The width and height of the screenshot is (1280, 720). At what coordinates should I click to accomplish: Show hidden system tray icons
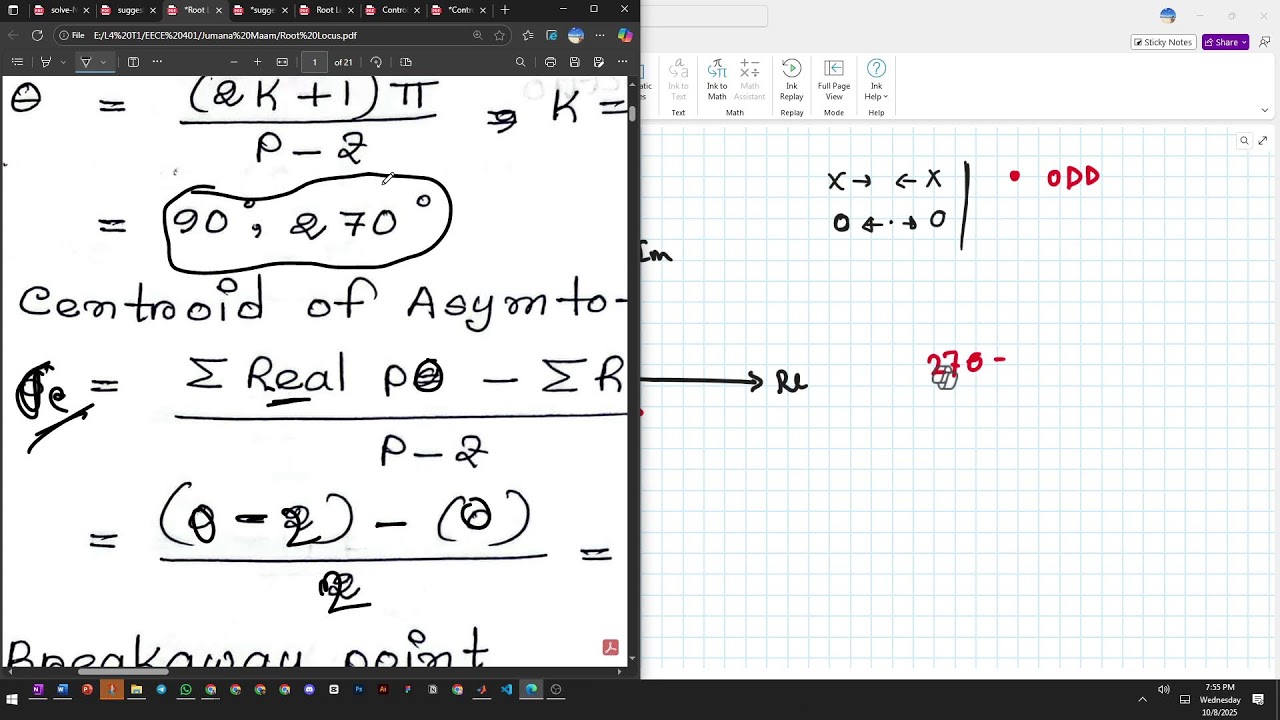pyautogui.click(x=1142, y=699)
